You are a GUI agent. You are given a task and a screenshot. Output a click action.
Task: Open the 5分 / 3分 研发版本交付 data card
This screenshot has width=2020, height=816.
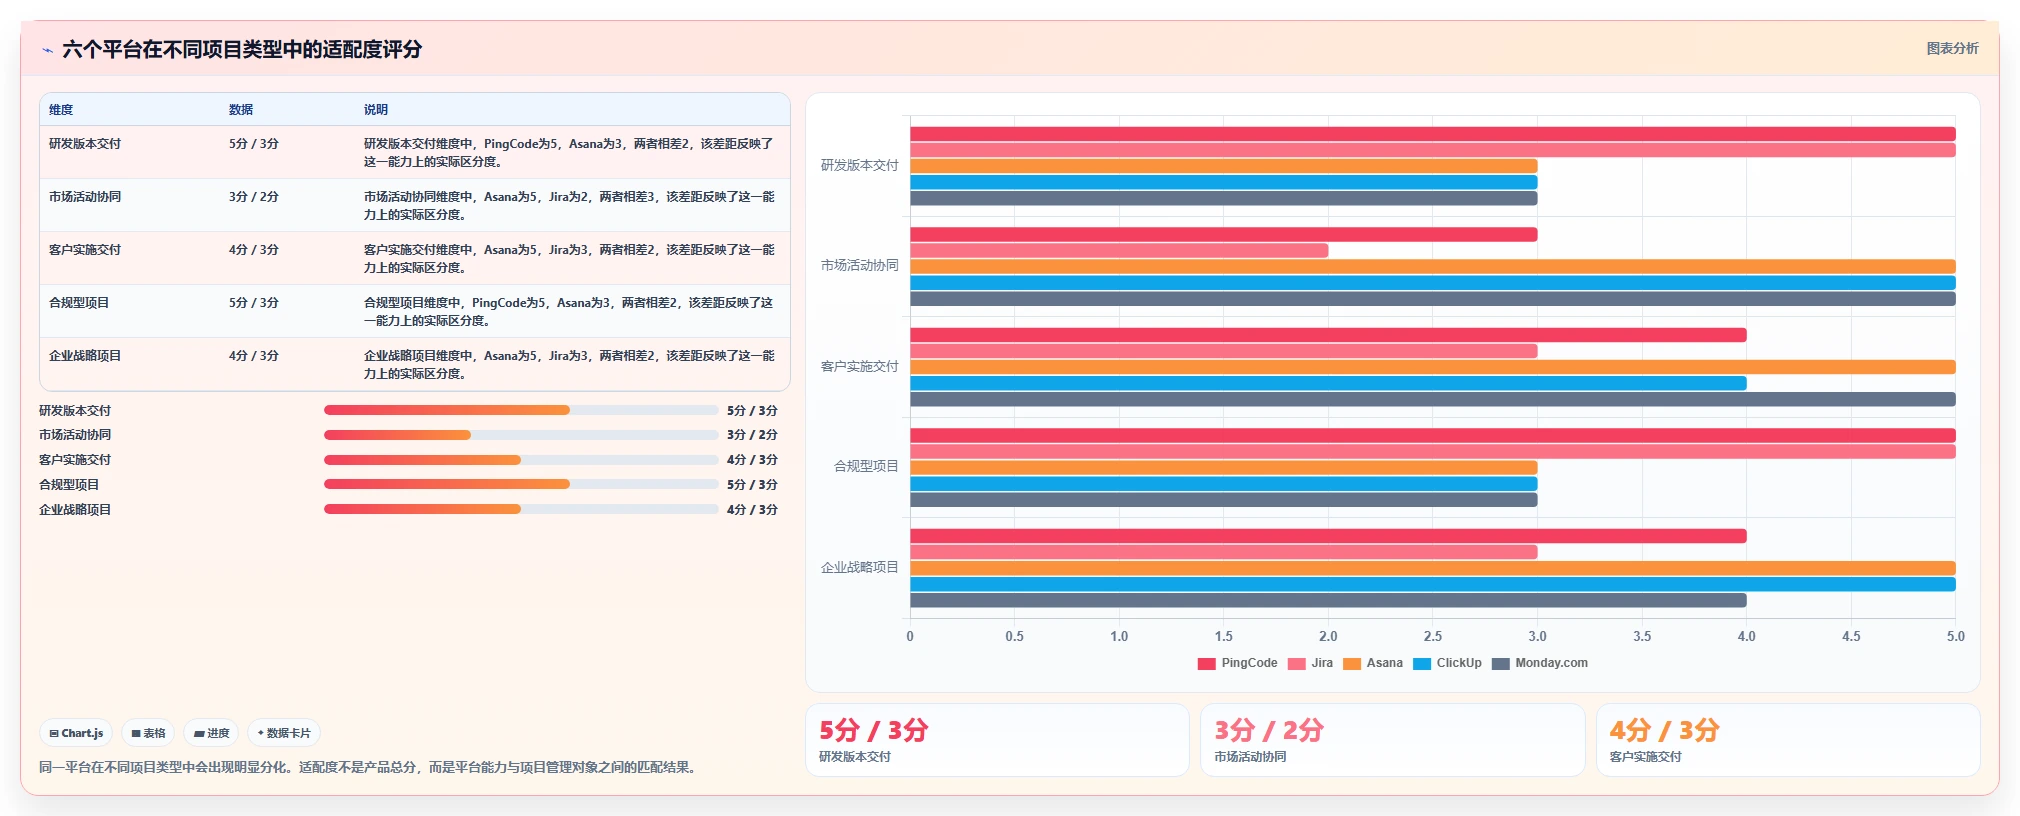997,740
